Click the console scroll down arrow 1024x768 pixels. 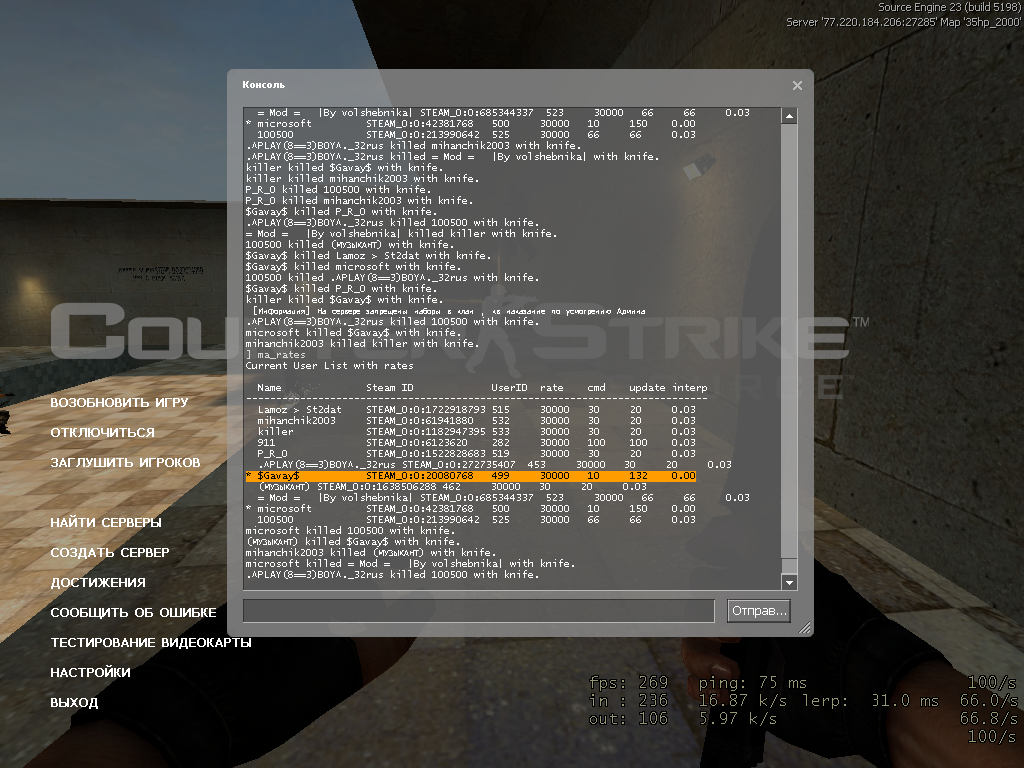(789, 582)
